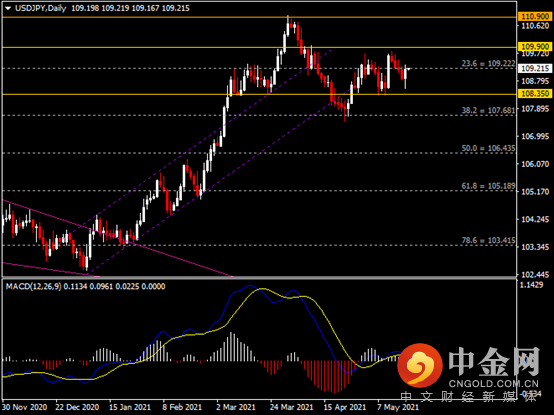Click the 104.245 price axis value
The image size is (554, 415).
(535, 219)
